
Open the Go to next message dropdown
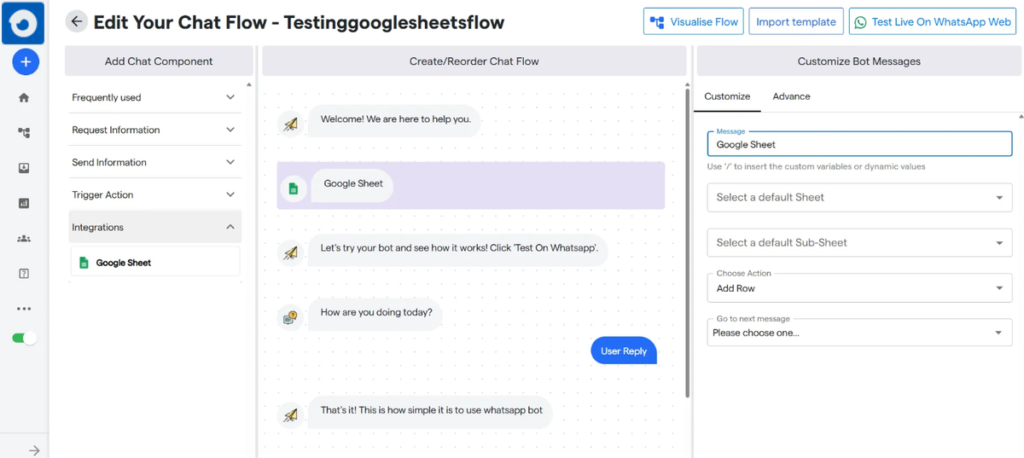859,333
